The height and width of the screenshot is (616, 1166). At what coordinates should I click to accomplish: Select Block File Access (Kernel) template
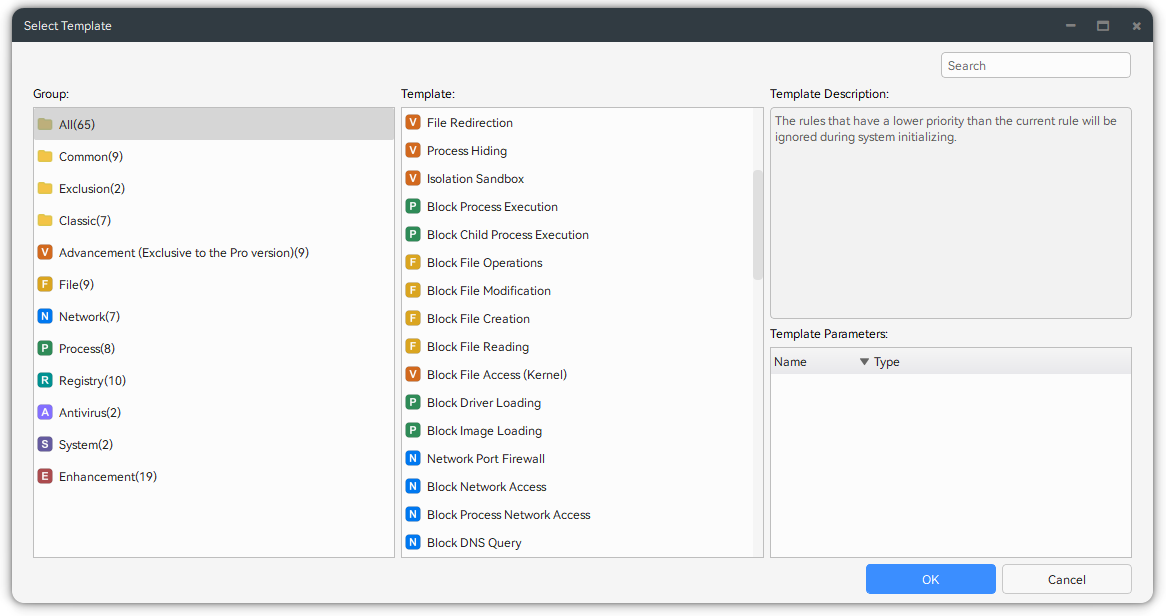click(x=496, y=375)
